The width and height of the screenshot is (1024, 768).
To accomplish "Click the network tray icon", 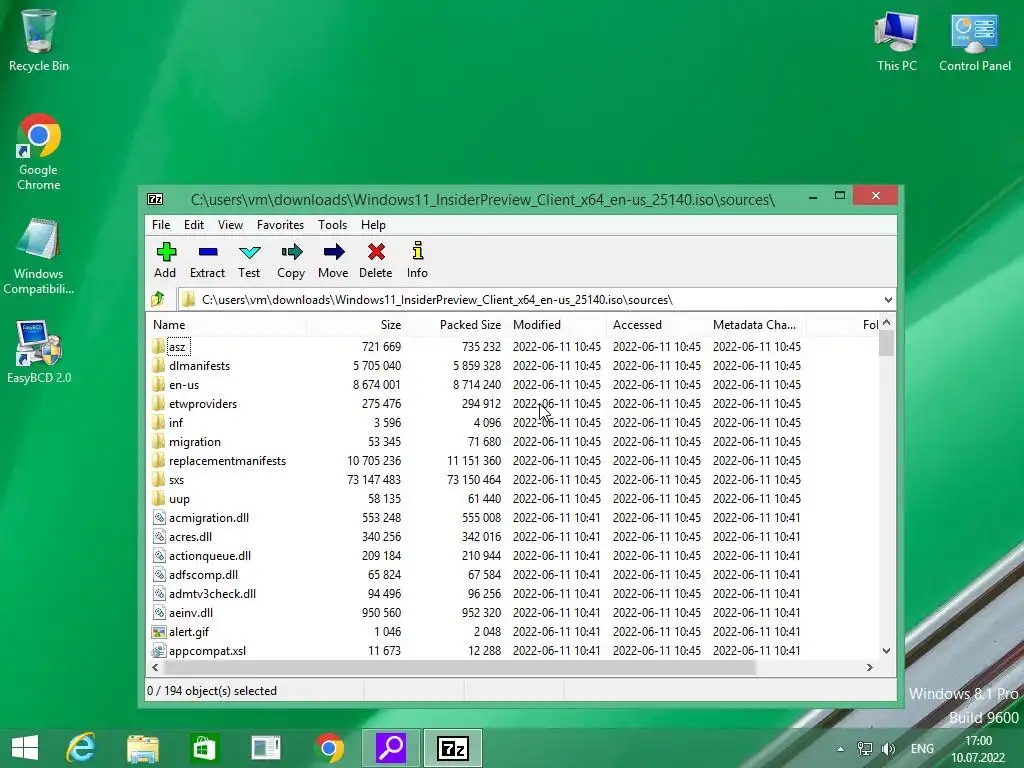I will pyautogui.click(x=865, y=748).
